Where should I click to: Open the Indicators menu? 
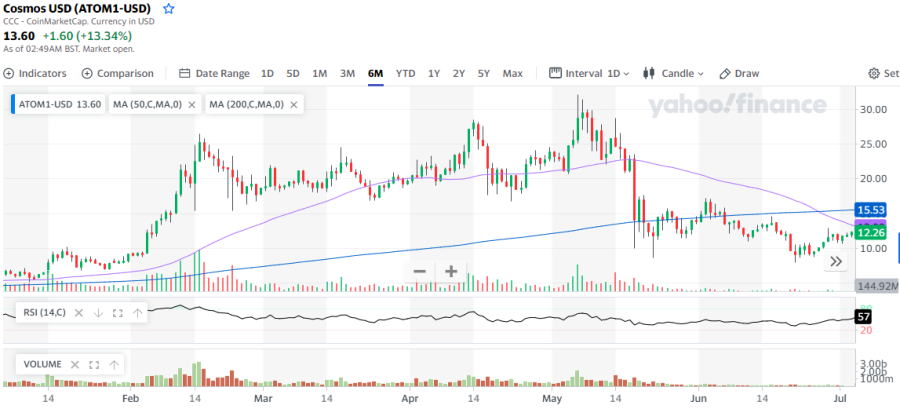(x=35, y=73)
